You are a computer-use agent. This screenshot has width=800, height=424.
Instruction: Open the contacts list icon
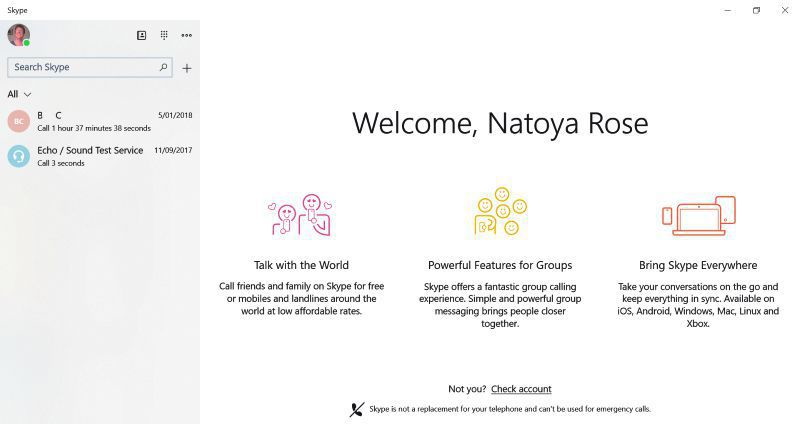click(142, 35)
